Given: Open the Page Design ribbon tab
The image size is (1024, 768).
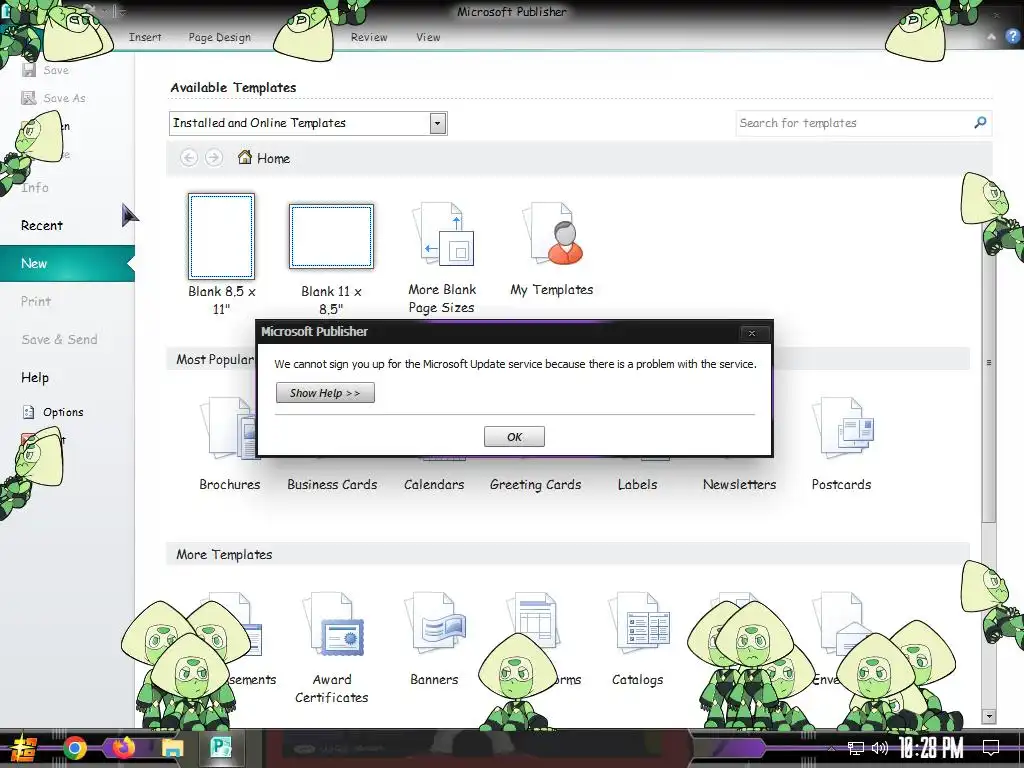Looking at the screenshot, I should (x=219, y=37).
